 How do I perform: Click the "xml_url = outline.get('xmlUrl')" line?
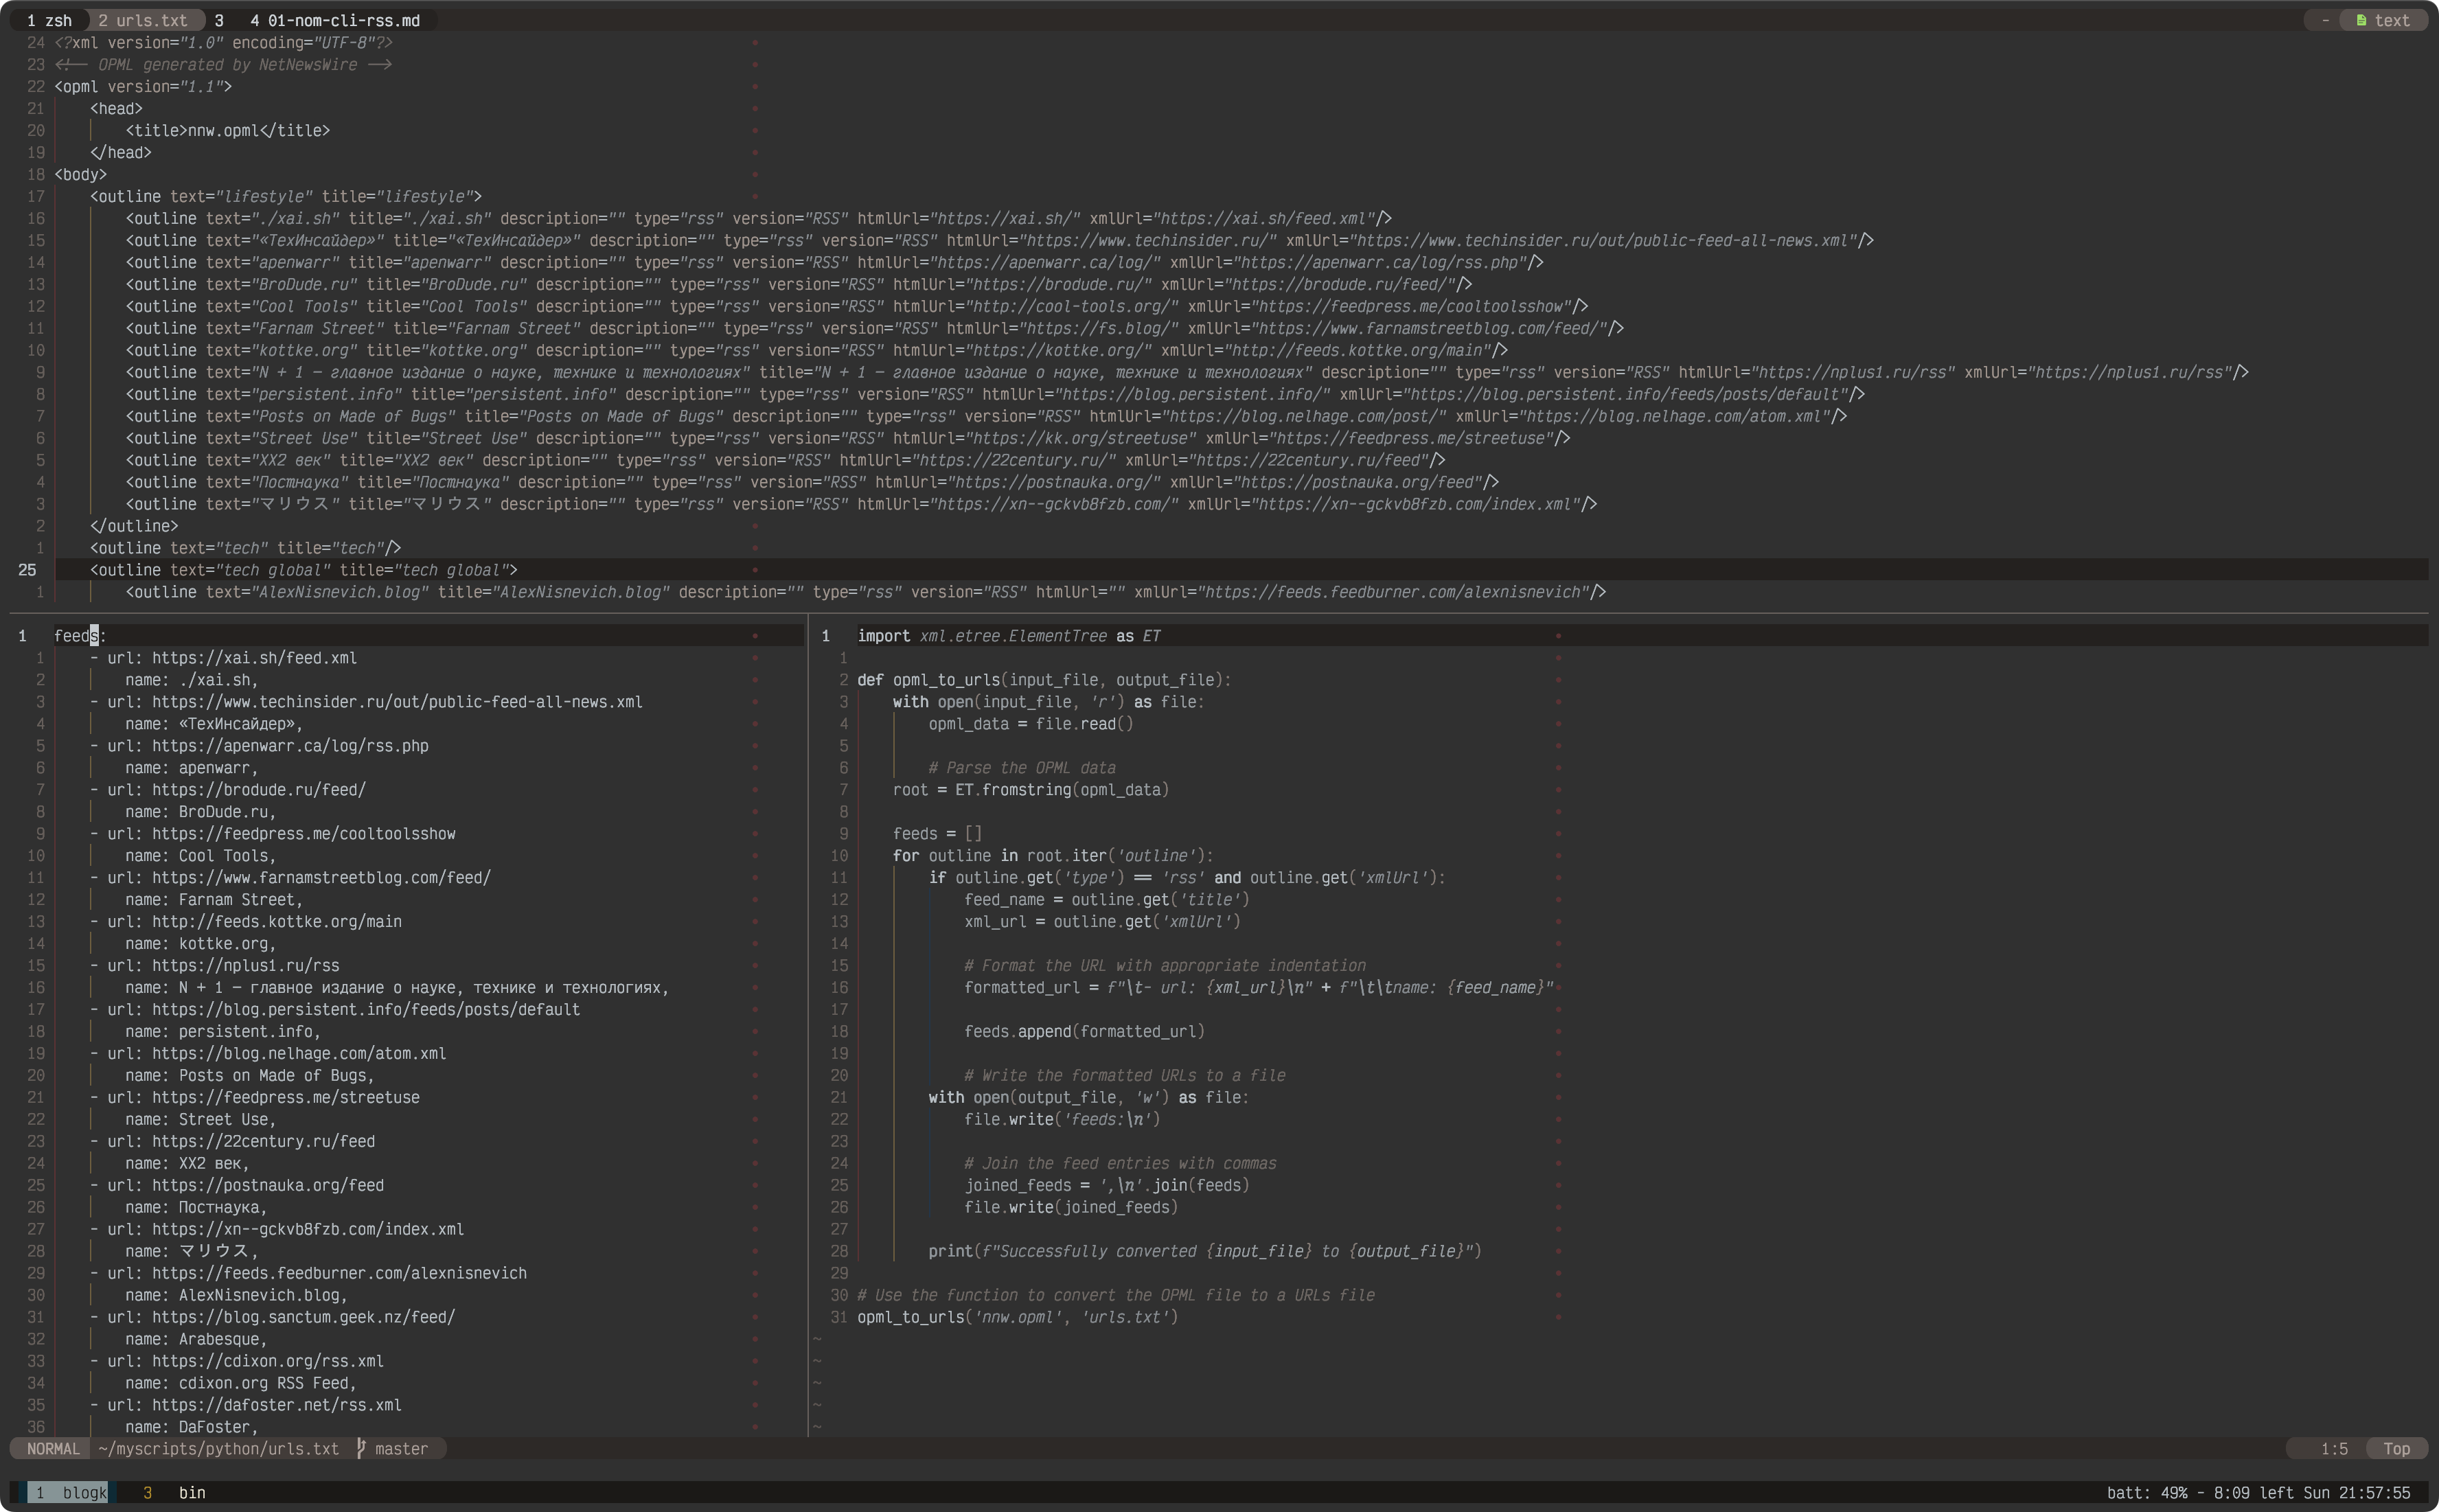(1102, 921)
